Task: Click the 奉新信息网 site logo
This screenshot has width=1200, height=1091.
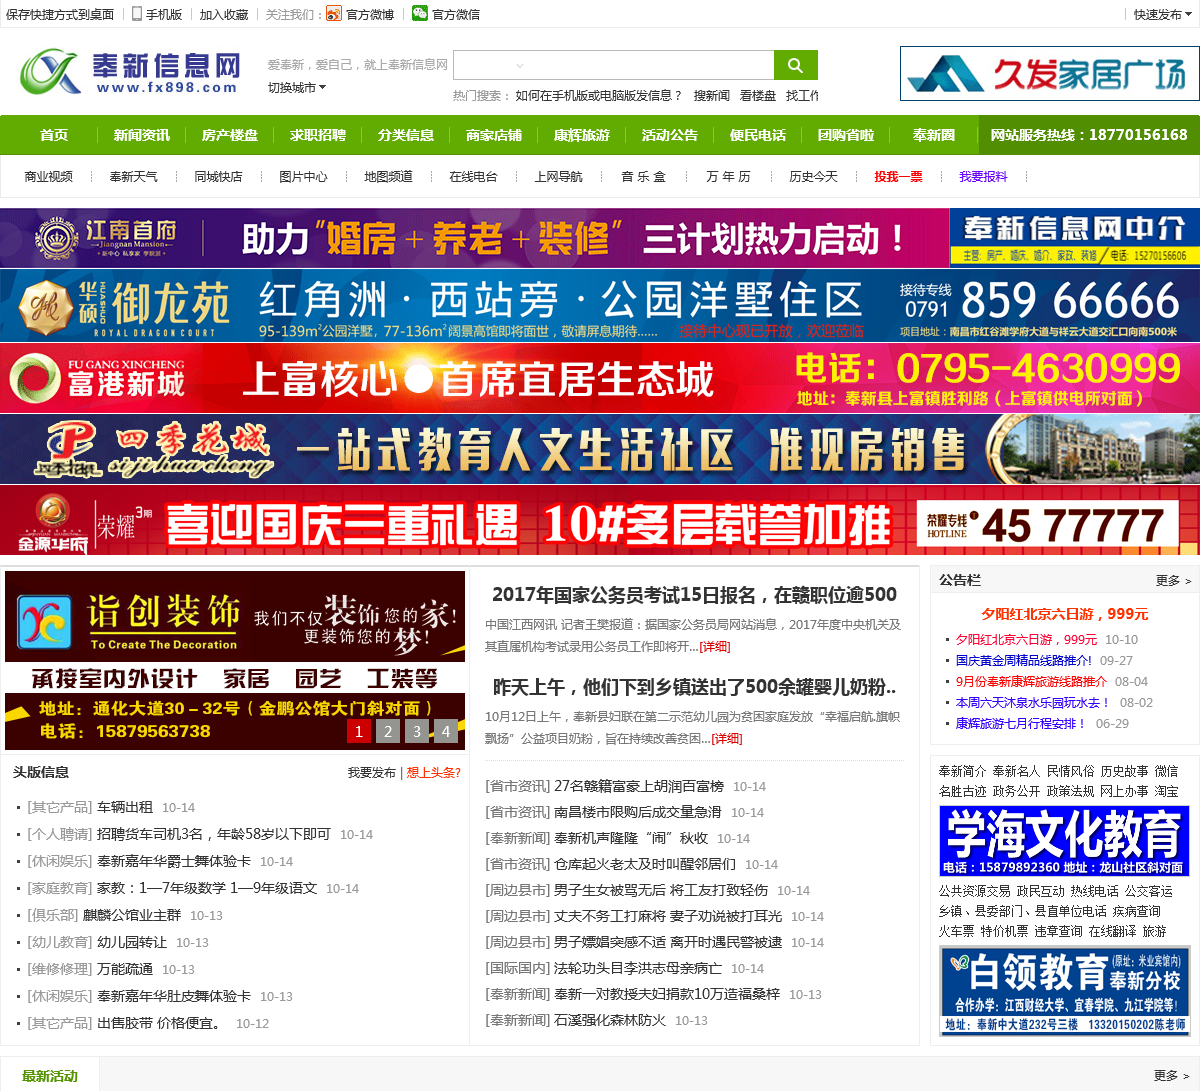Action: 131,72
